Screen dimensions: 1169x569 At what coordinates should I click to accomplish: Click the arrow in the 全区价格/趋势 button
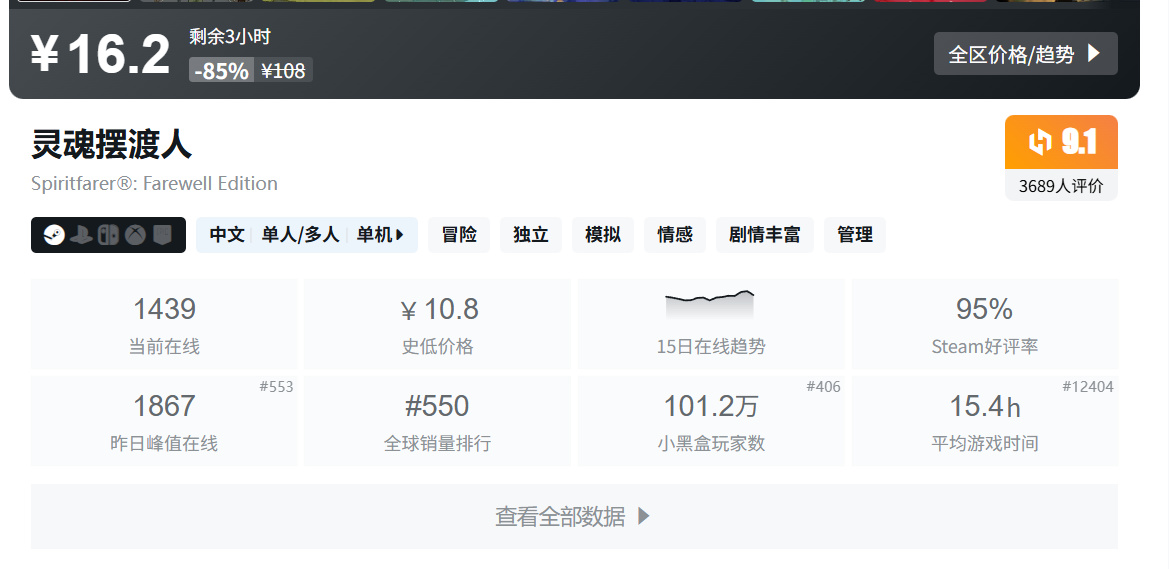point(1093,54)
